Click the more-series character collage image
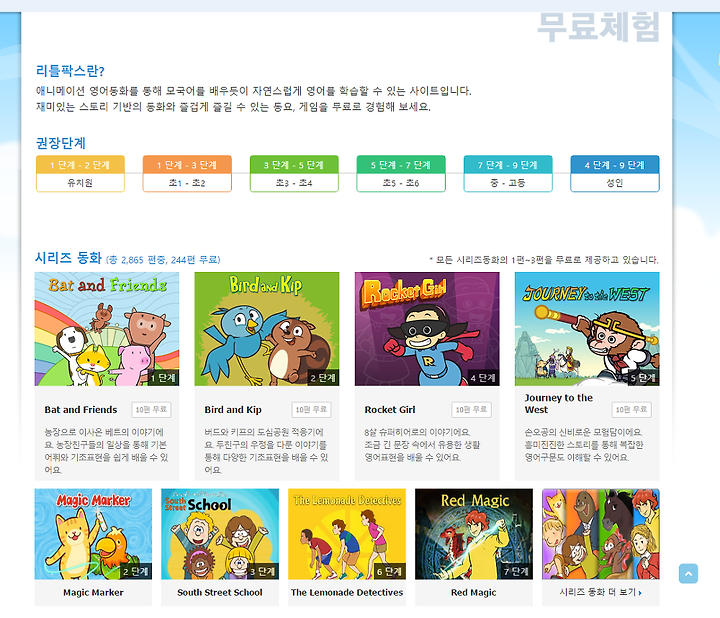The image size is (720, 618). point(601,534)
